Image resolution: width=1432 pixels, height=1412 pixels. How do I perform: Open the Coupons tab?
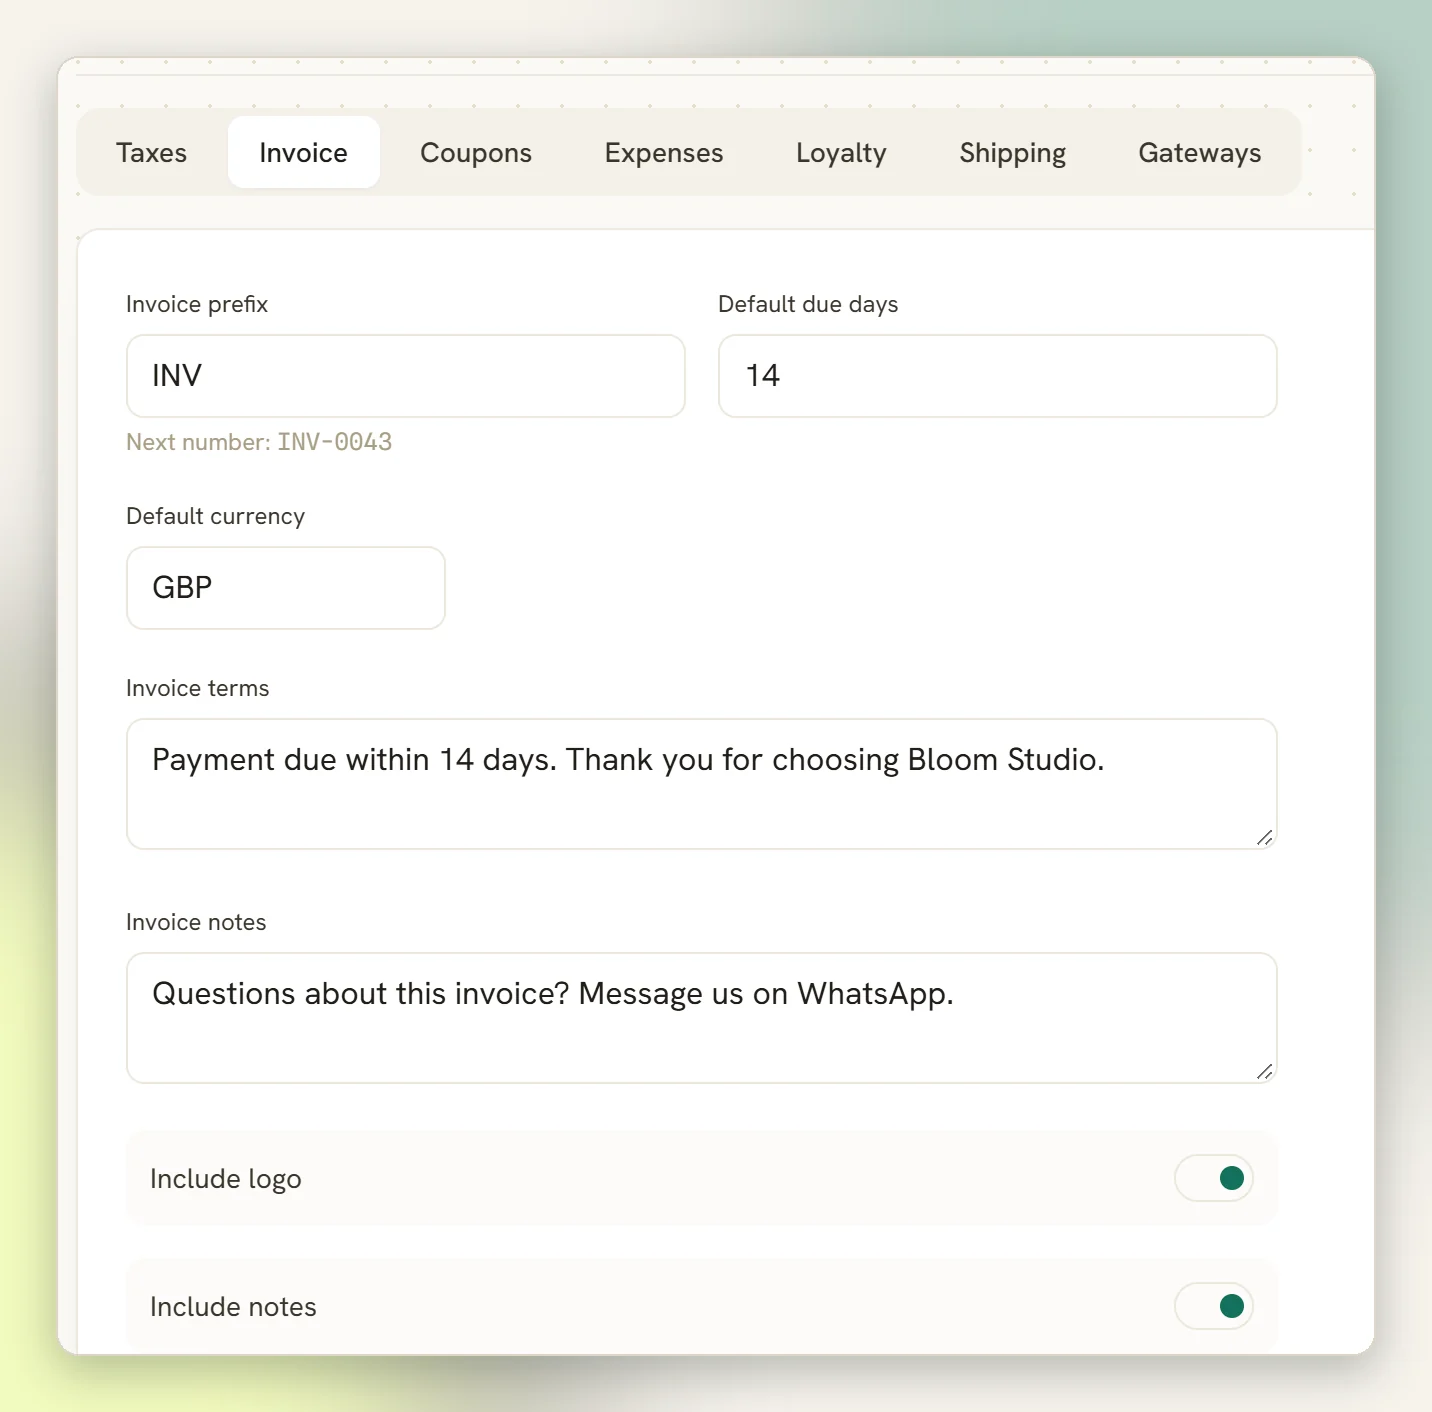point(476,152)
